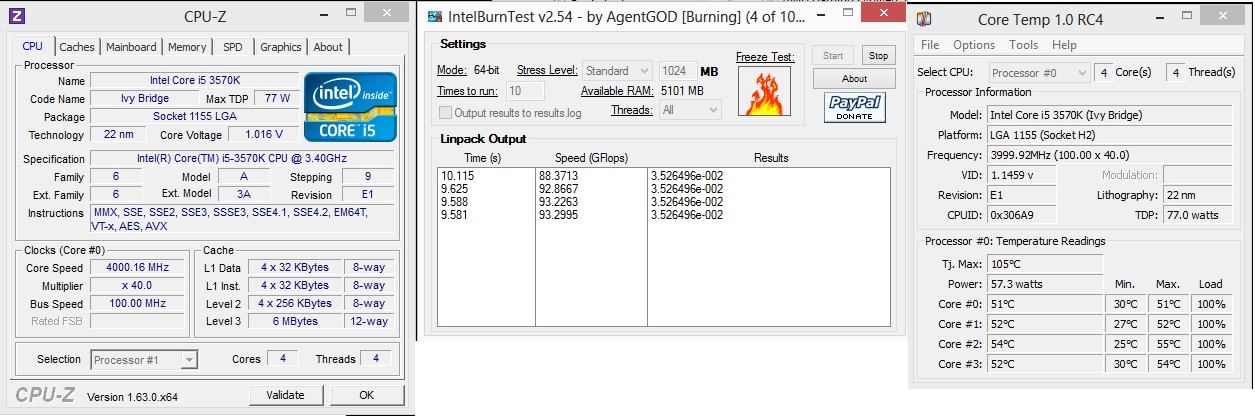Click the Code Name Ivy Bridge field
Viewport: 1255px width, 416px height.
[x=144, y=98]
